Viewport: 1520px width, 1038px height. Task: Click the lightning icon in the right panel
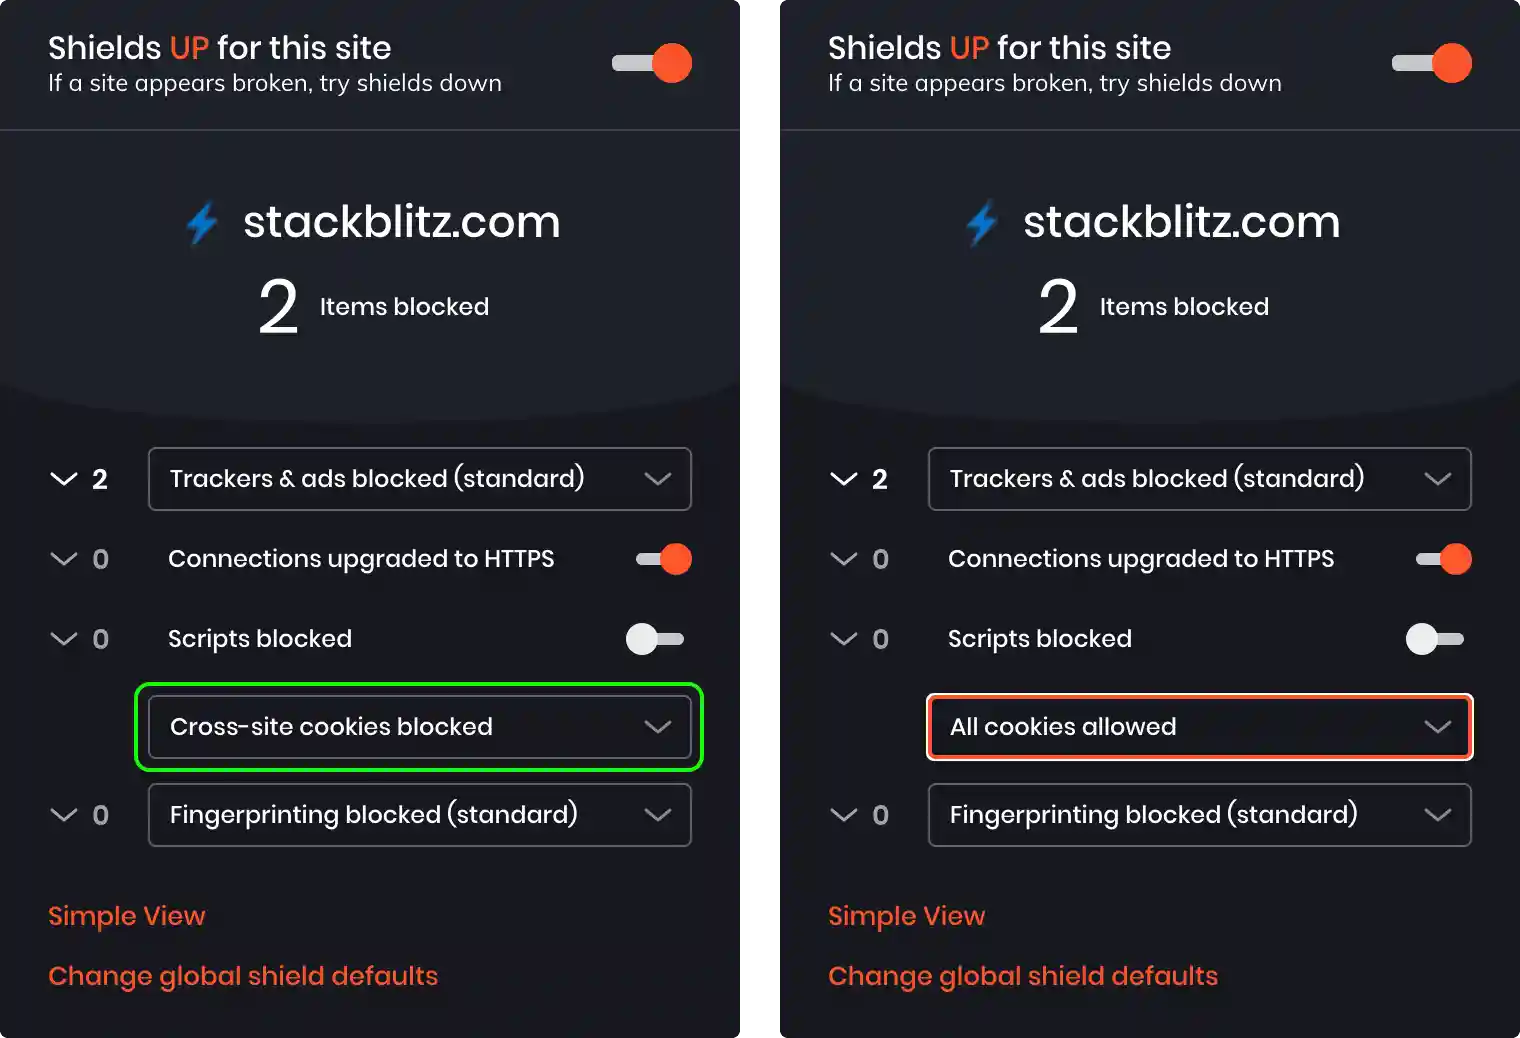[982, 222]
